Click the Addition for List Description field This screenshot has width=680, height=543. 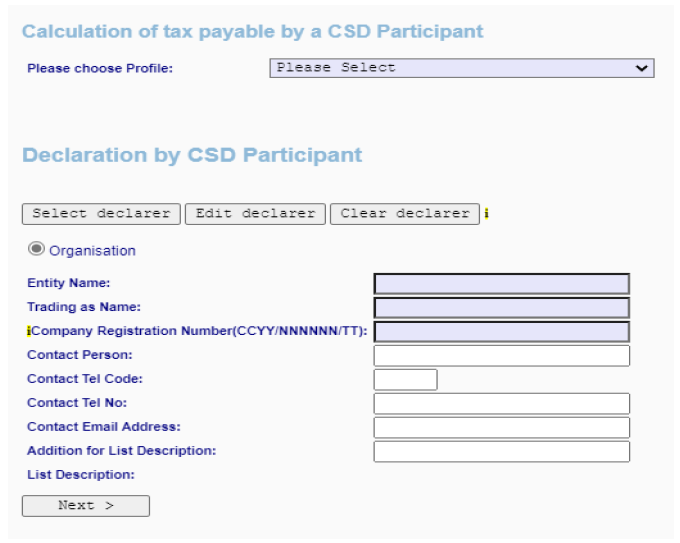point(502,451)
